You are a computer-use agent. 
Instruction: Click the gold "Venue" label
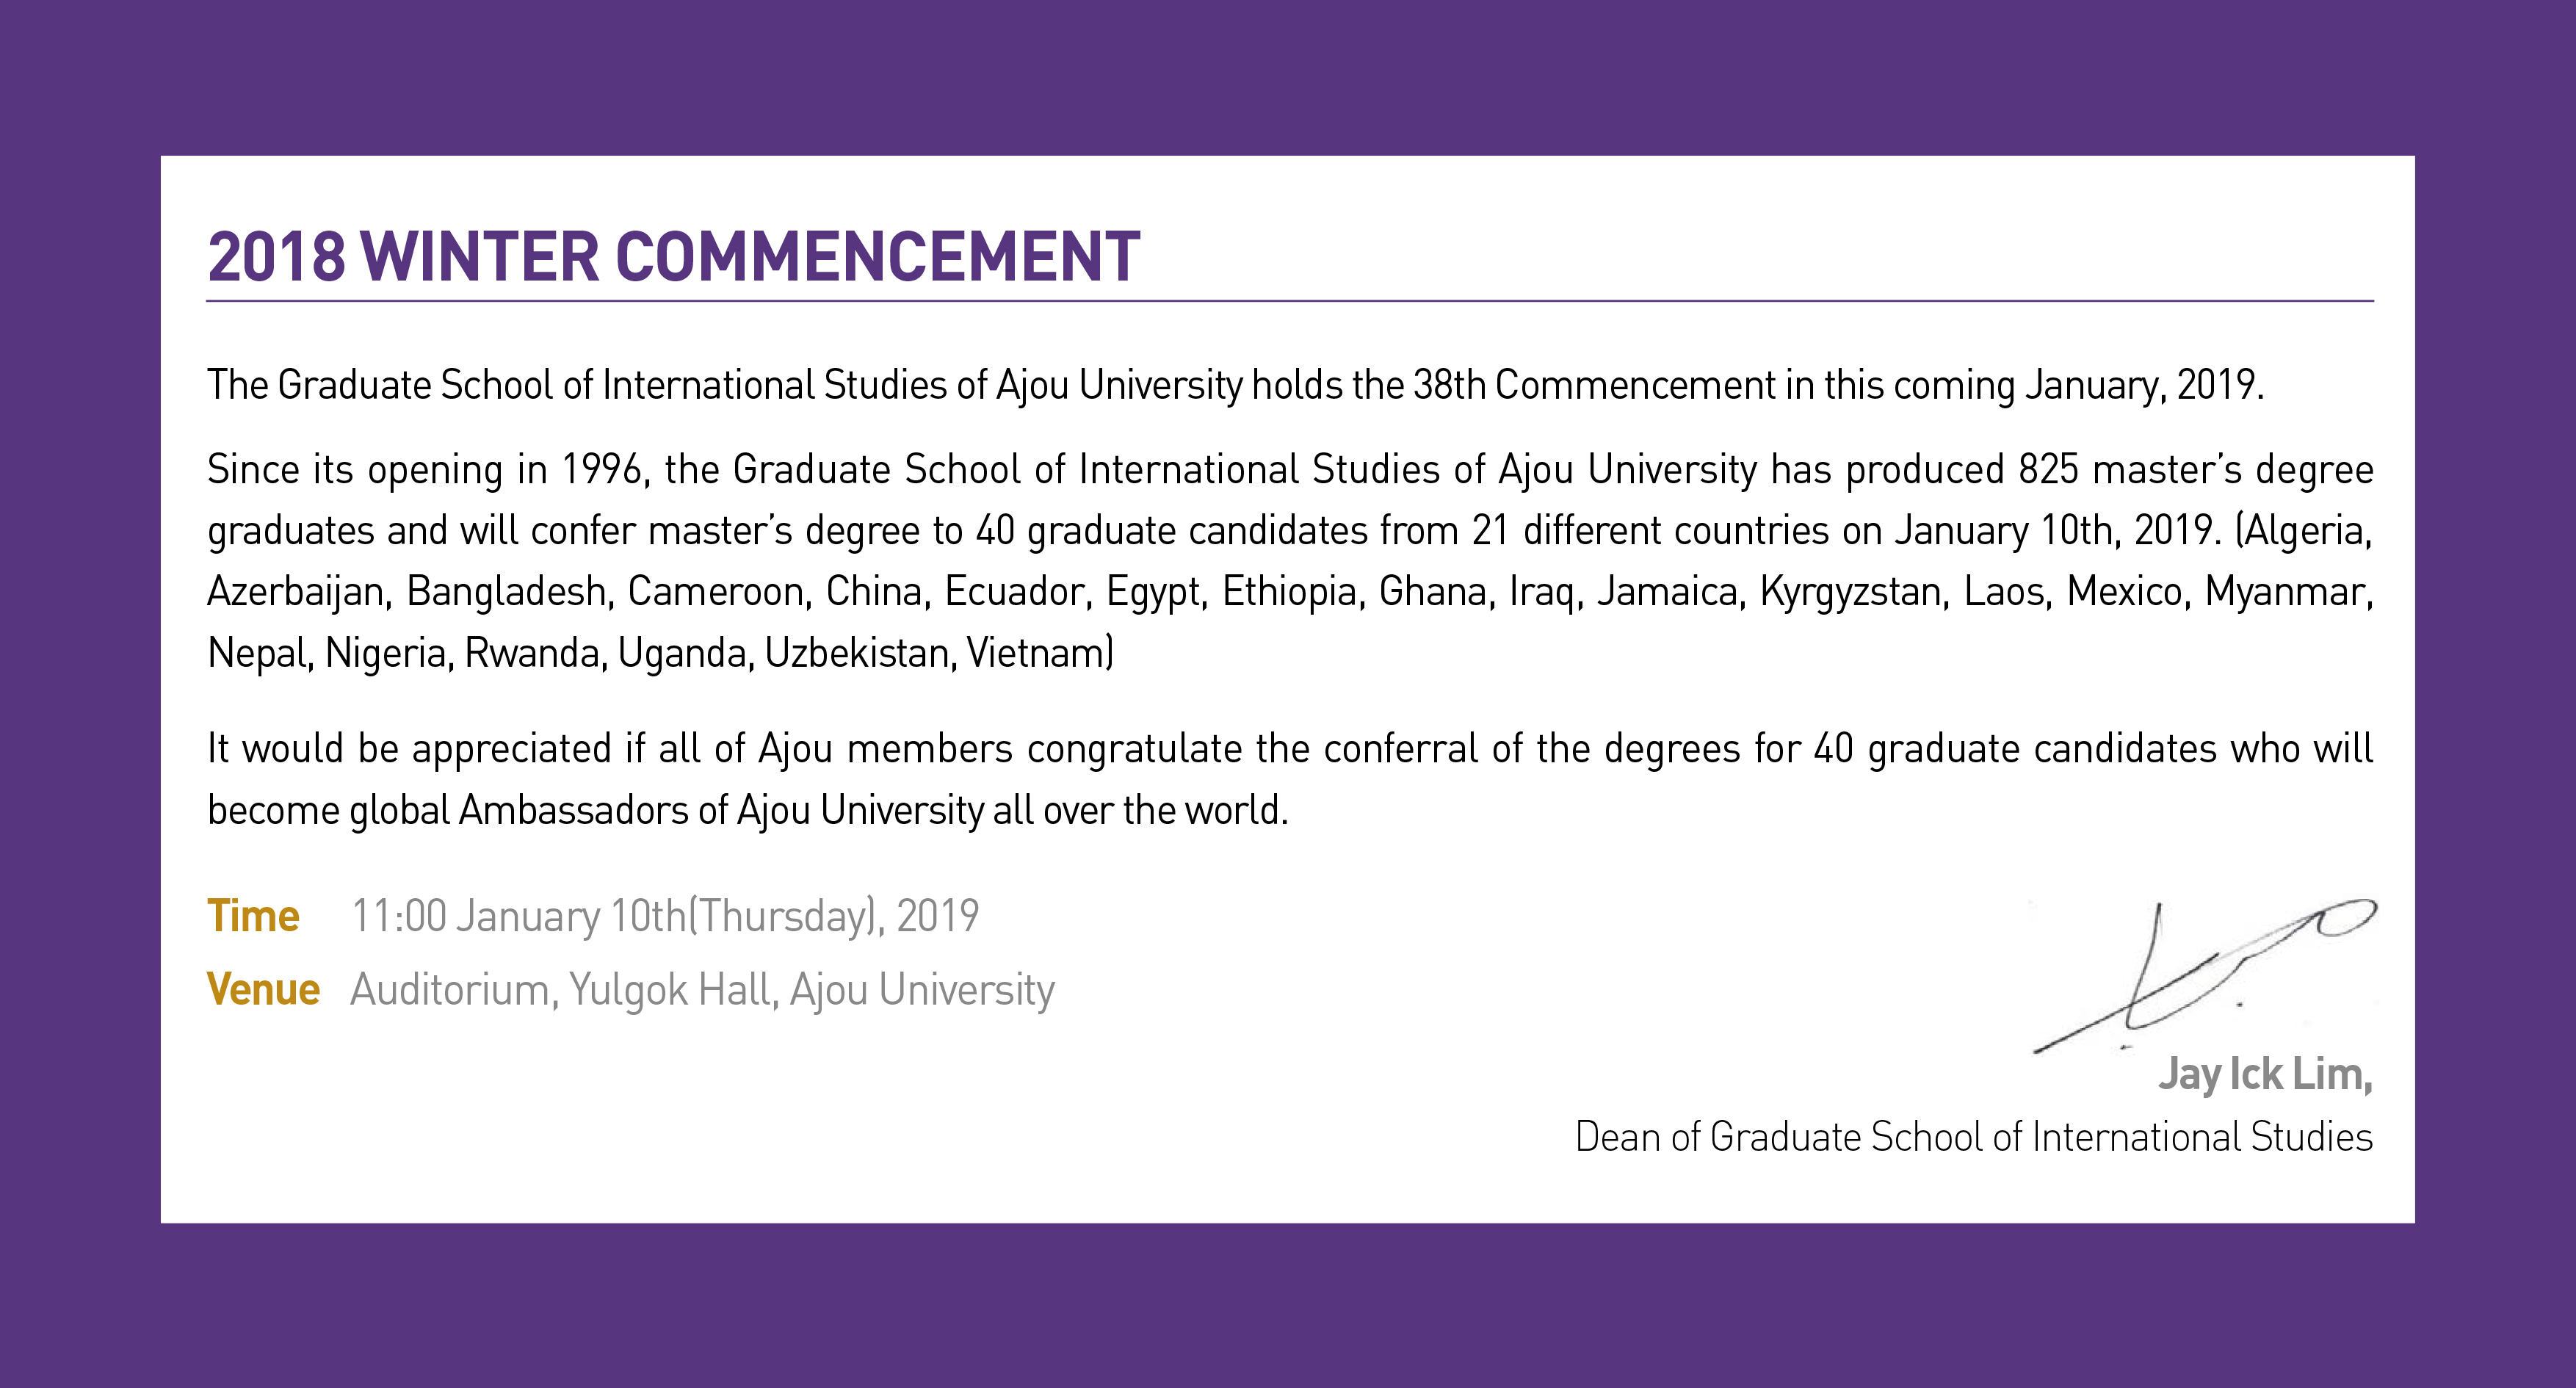pyautogui.click(x=263, y=990)
